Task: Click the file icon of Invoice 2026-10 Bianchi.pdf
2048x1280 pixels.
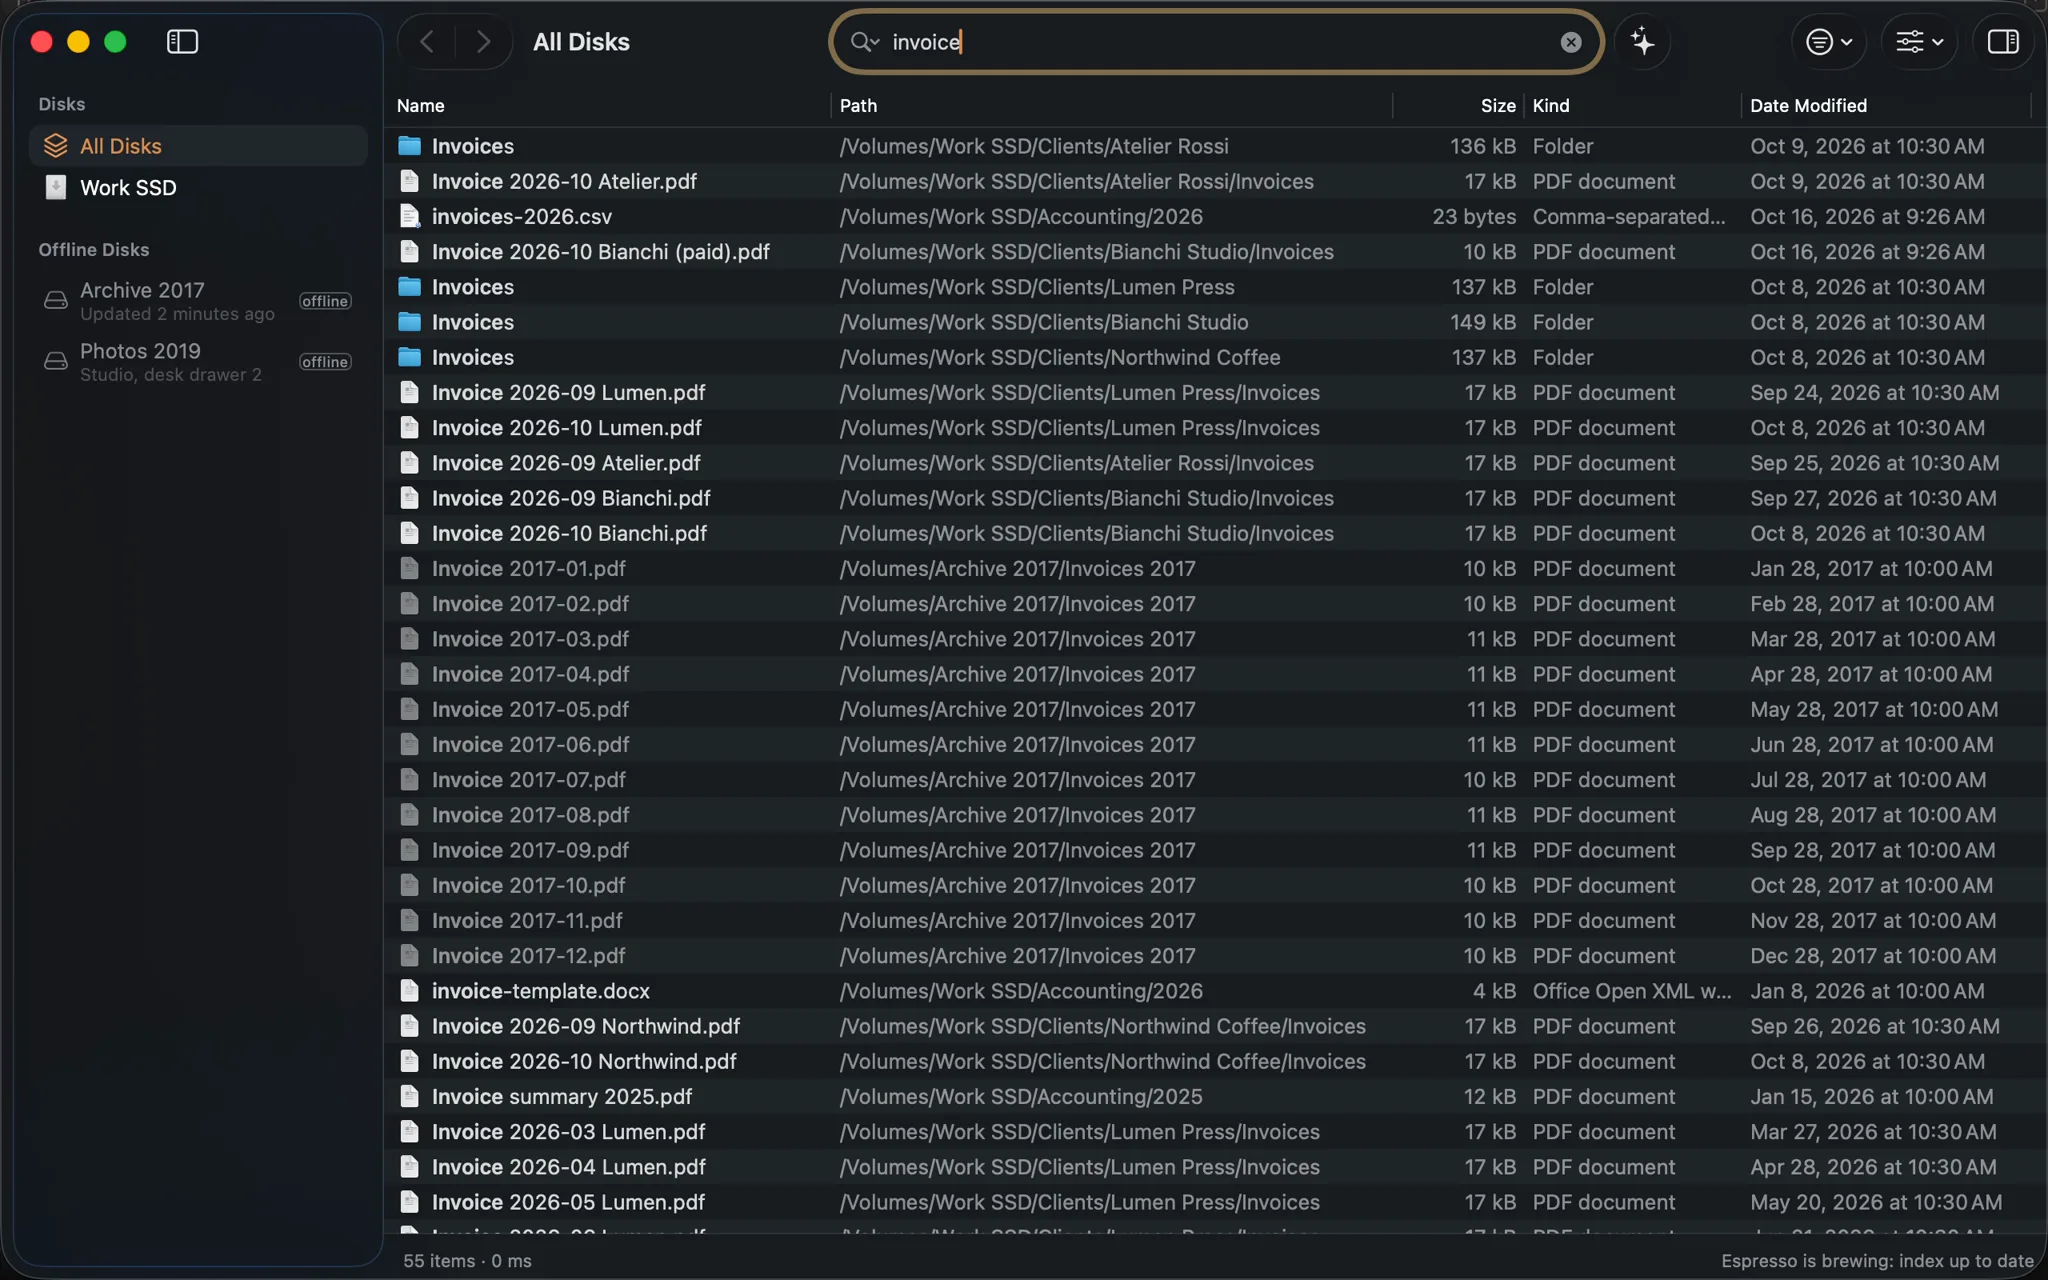Action: click(x=409, y=533)
